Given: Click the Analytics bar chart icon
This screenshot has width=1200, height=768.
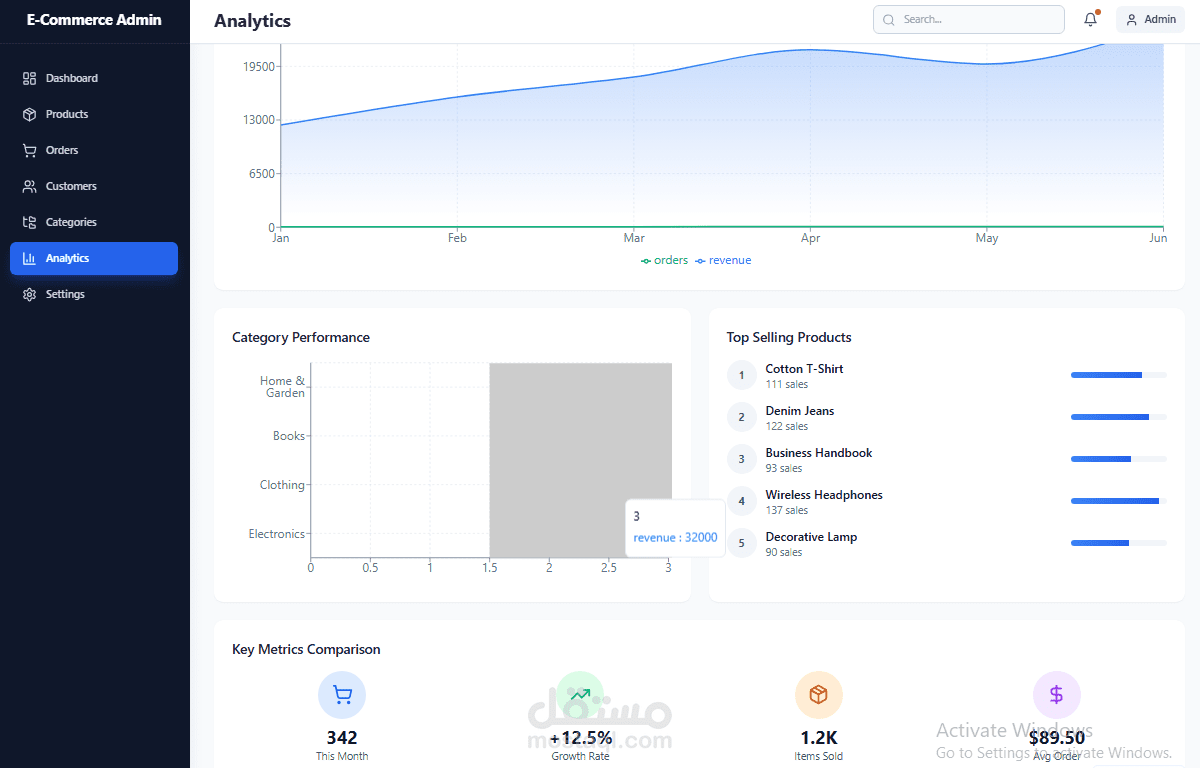Looking at the screenshot, I should point(29,258).
